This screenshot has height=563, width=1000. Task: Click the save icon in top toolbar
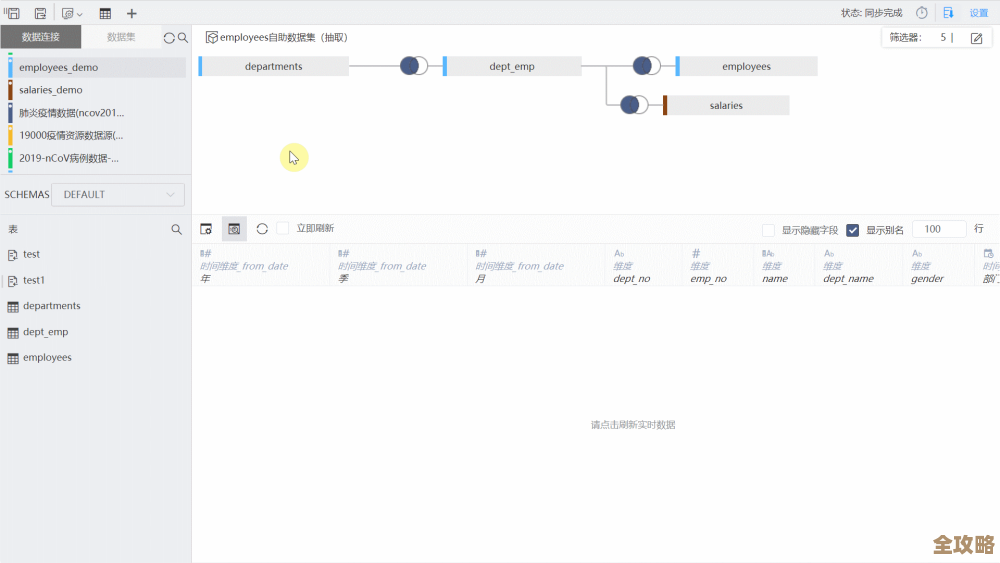[x=12, y=13]
